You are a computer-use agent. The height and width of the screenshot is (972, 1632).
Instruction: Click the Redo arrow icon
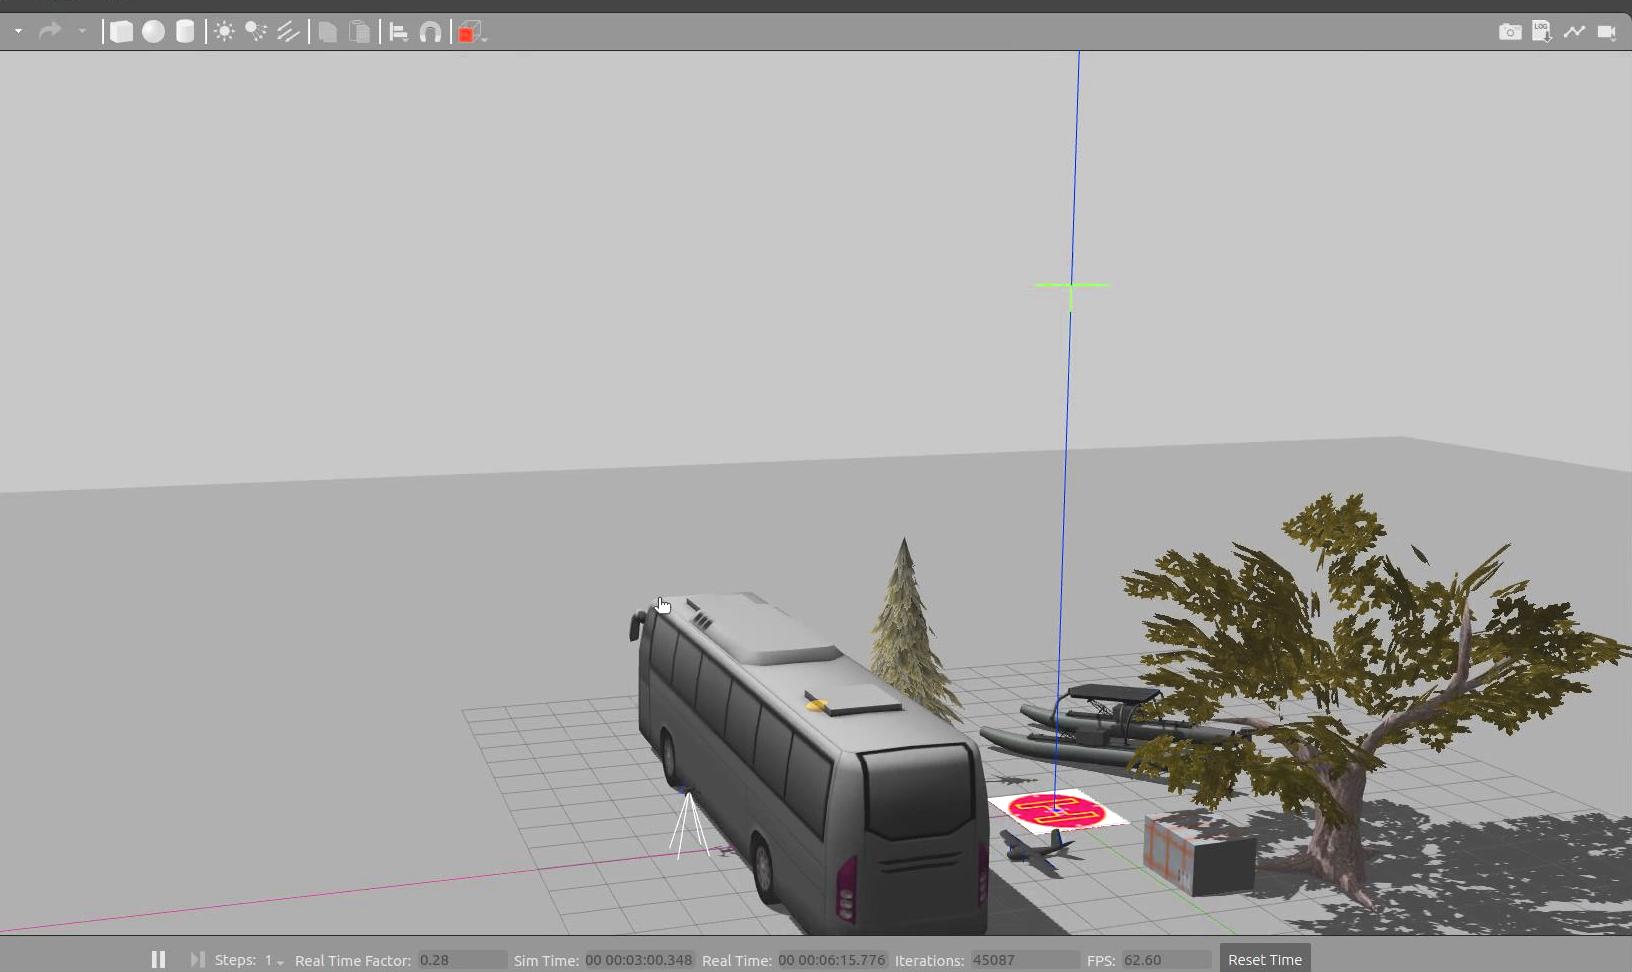coord(49,32)
